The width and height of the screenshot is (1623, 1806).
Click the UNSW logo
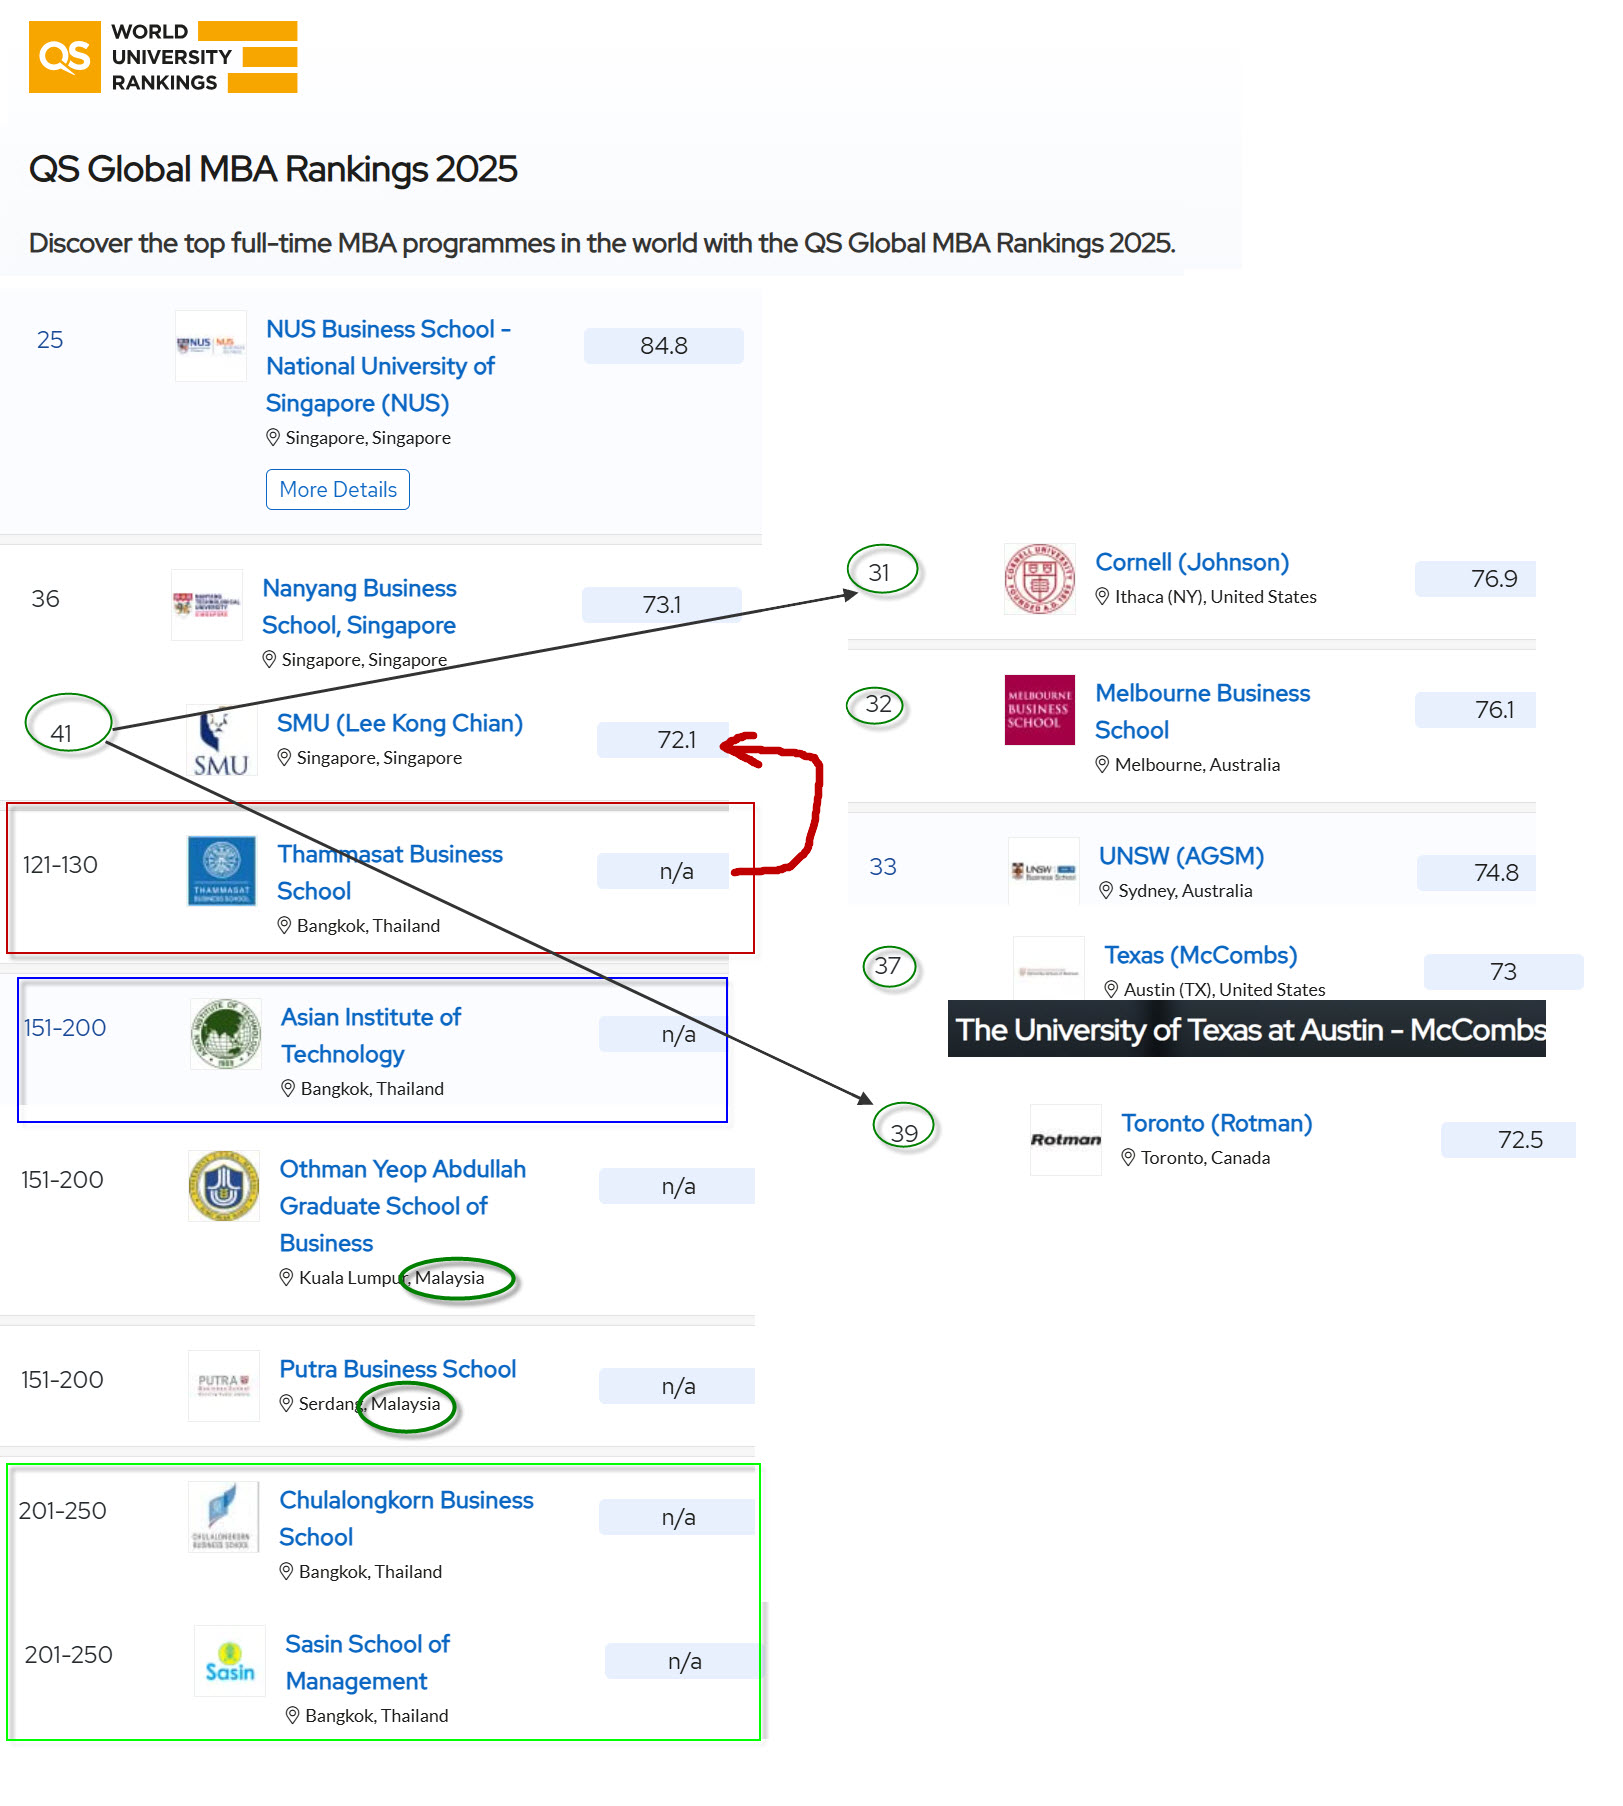1044,872
